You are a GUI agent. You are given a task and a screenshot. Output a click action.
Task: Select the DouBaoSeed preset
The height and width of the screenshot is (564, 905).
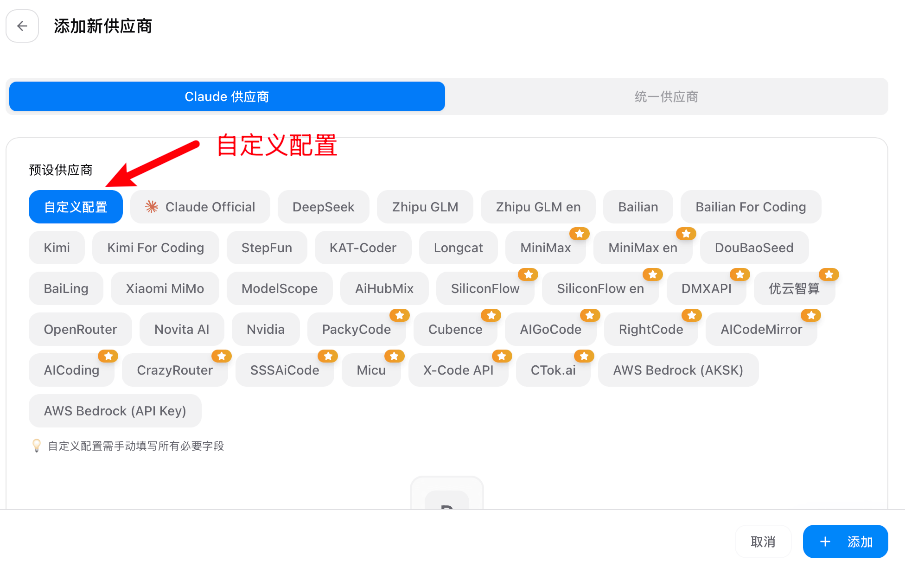coord(754,248)
